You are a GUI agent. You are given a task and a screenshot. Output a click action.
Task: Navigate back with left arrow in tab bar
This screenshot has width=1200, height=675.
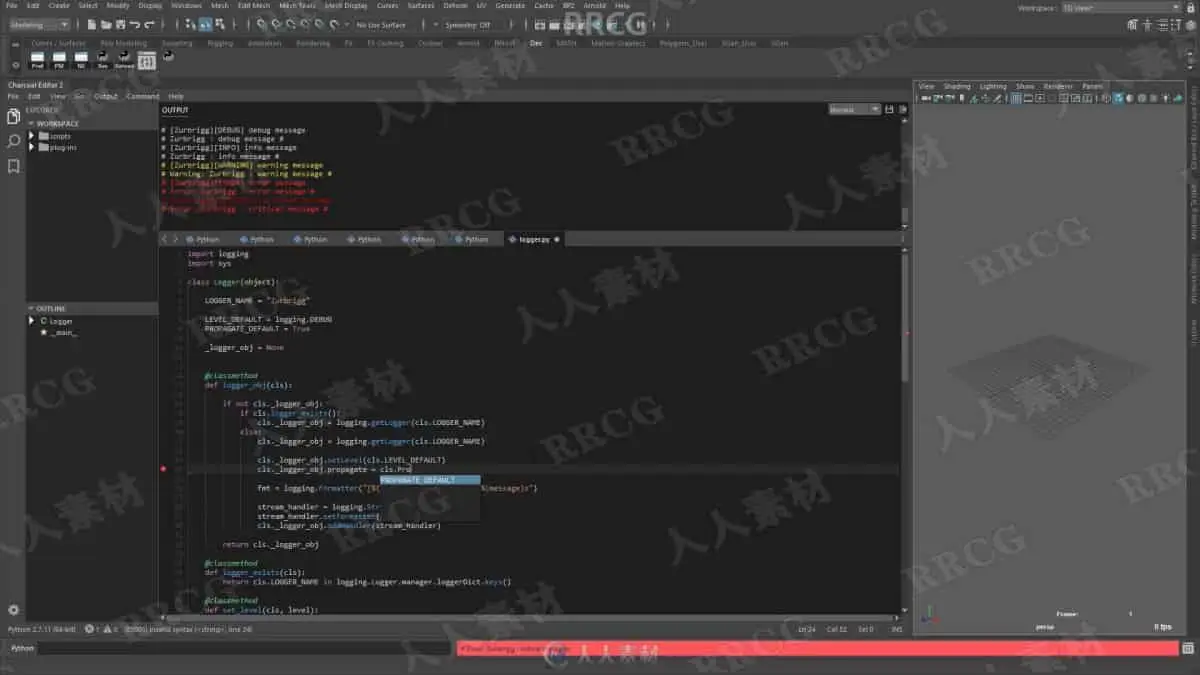coord(165,239)
